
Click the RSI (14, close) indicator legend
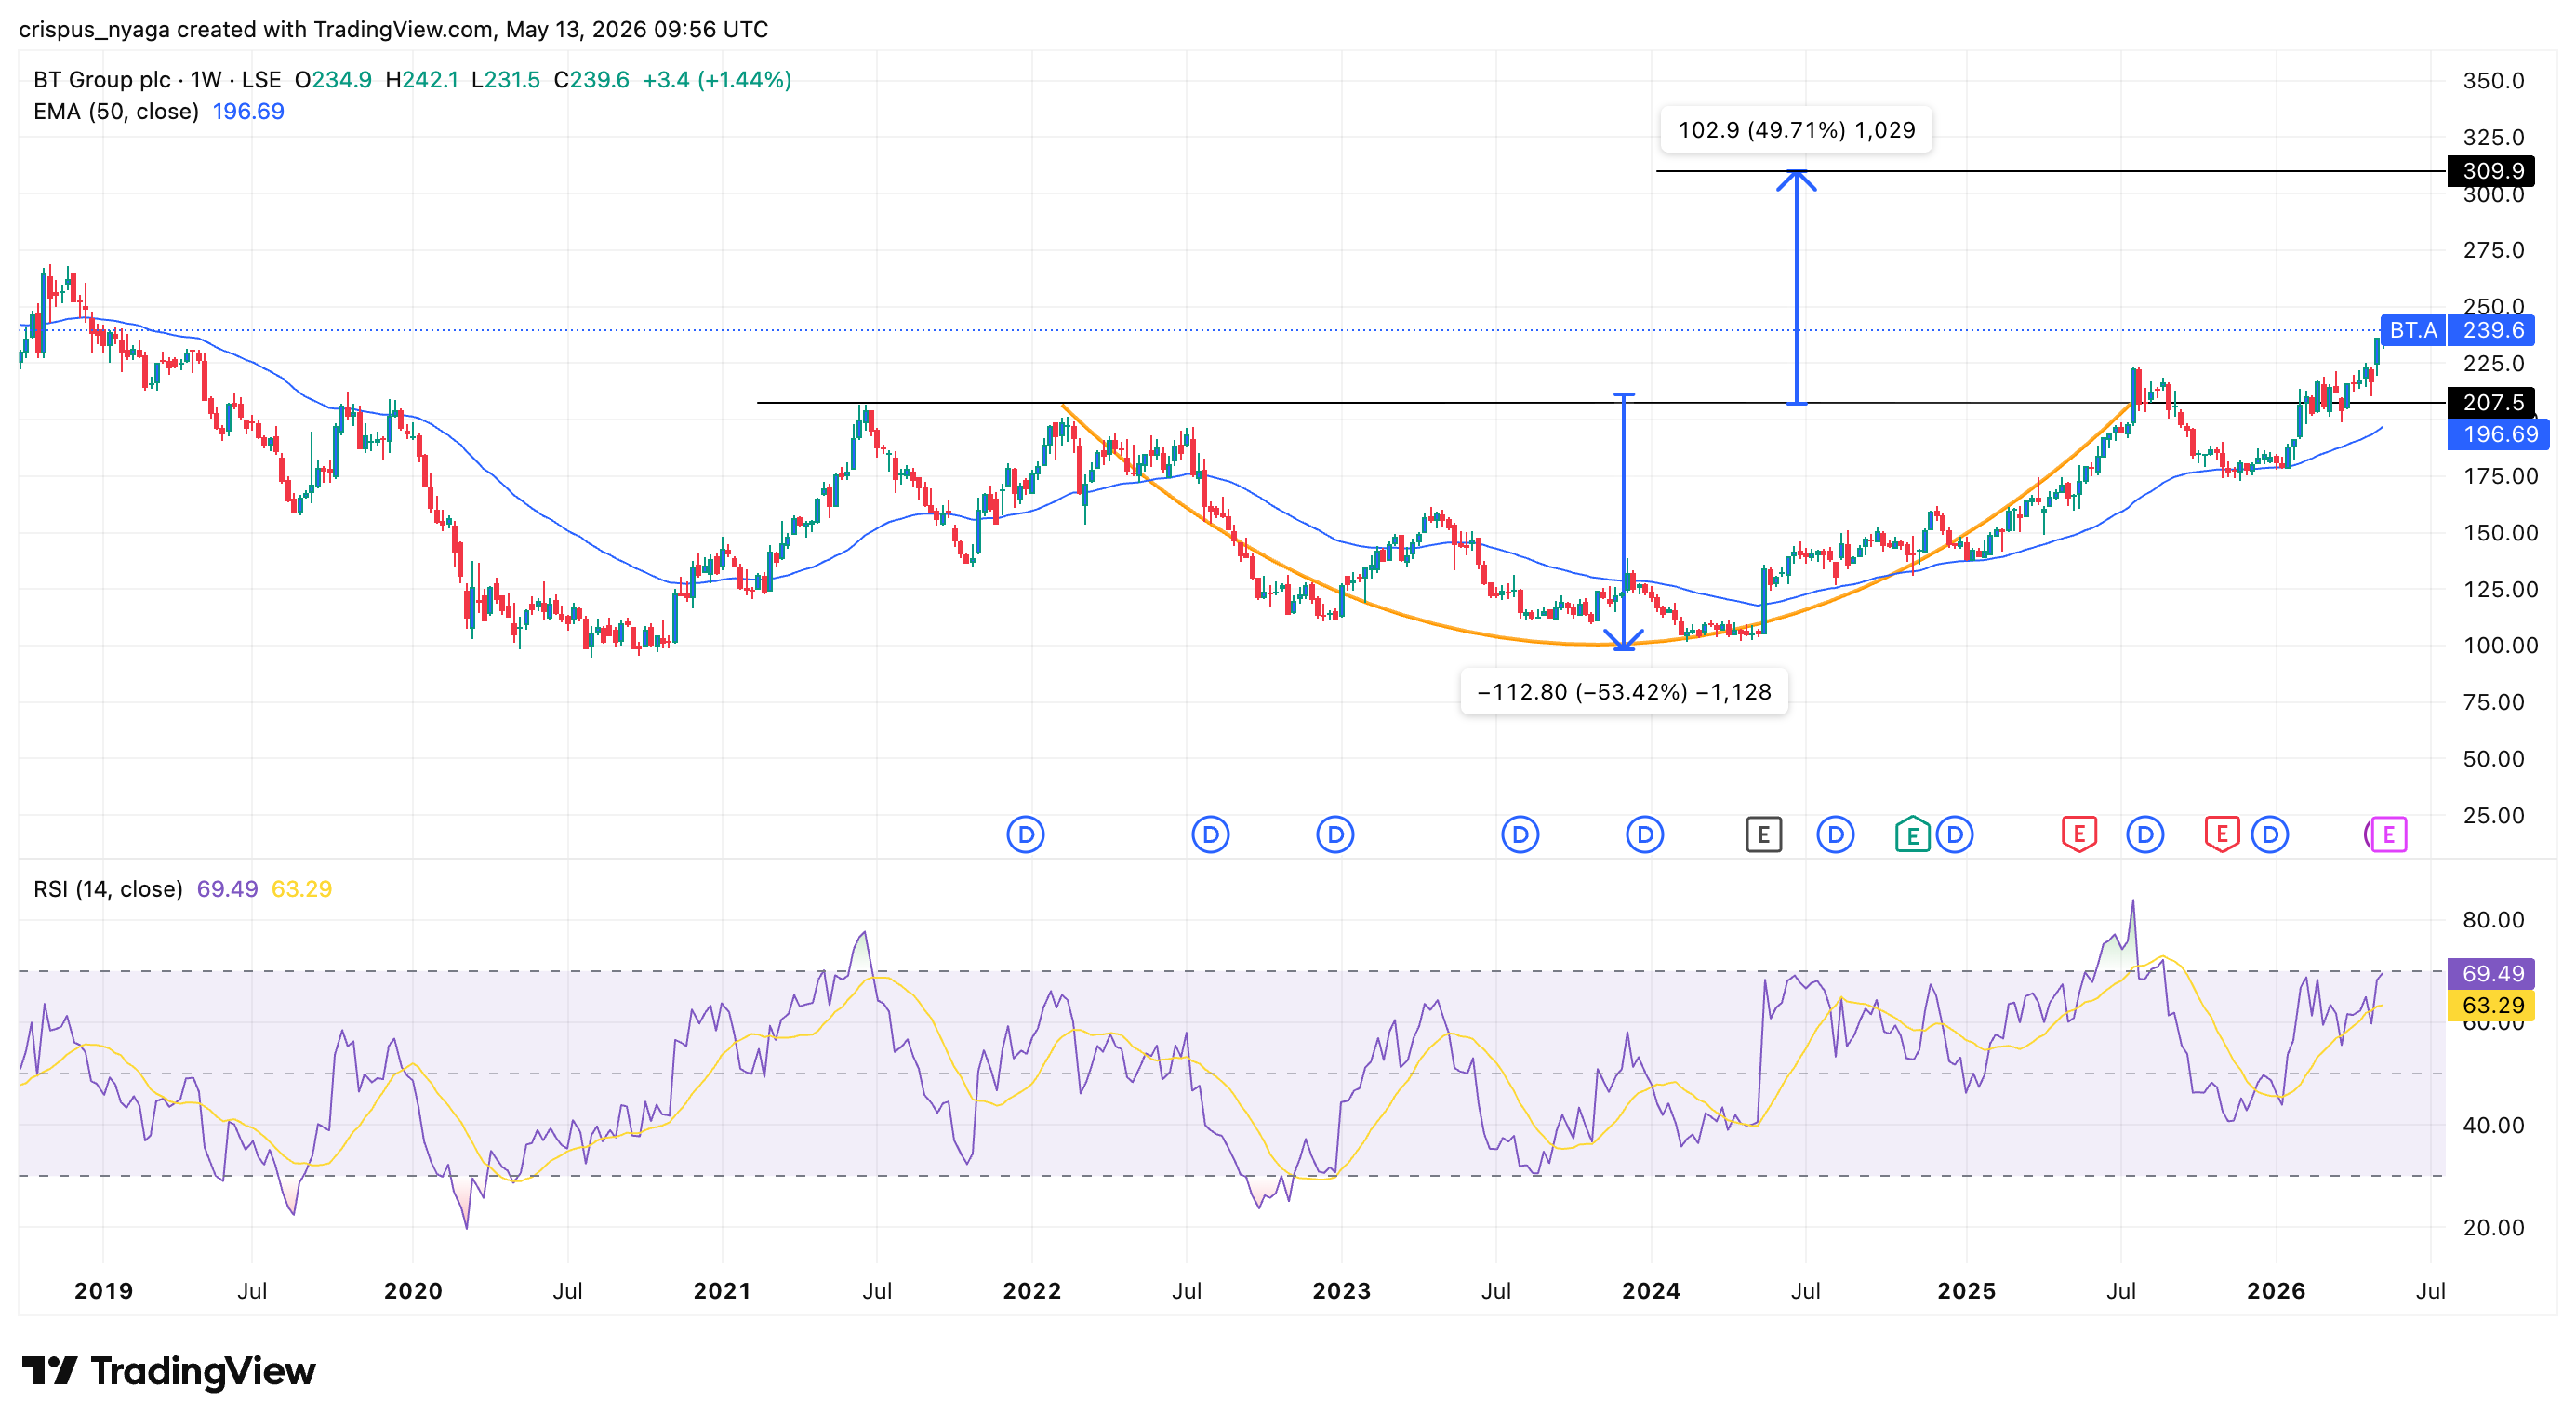tap(108, 889)
